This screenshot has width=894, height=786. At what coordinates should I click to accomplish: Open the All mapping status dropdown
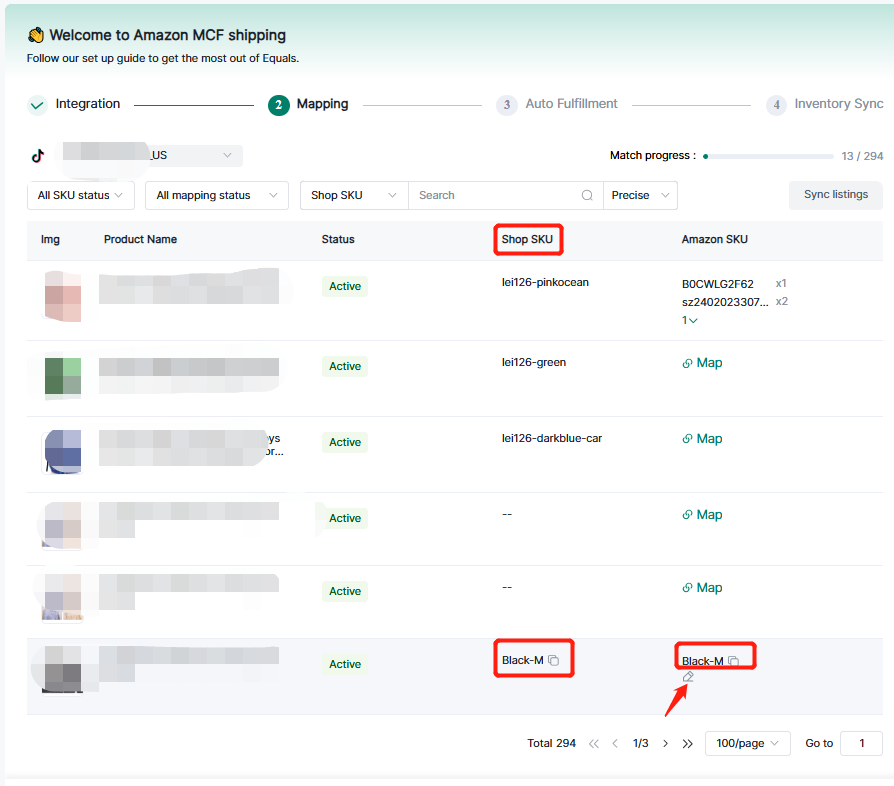[x=216, y=195]
